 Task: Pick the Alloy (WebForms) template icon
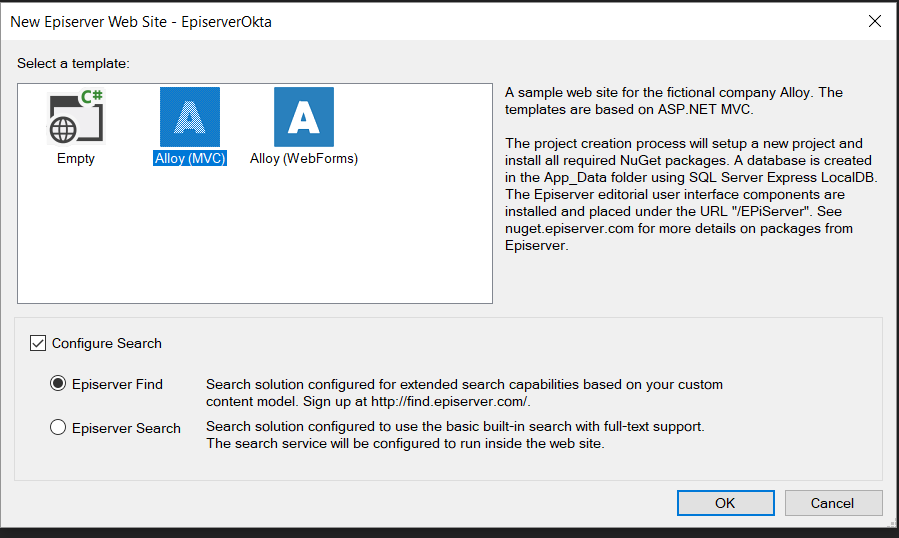(303, 117)
